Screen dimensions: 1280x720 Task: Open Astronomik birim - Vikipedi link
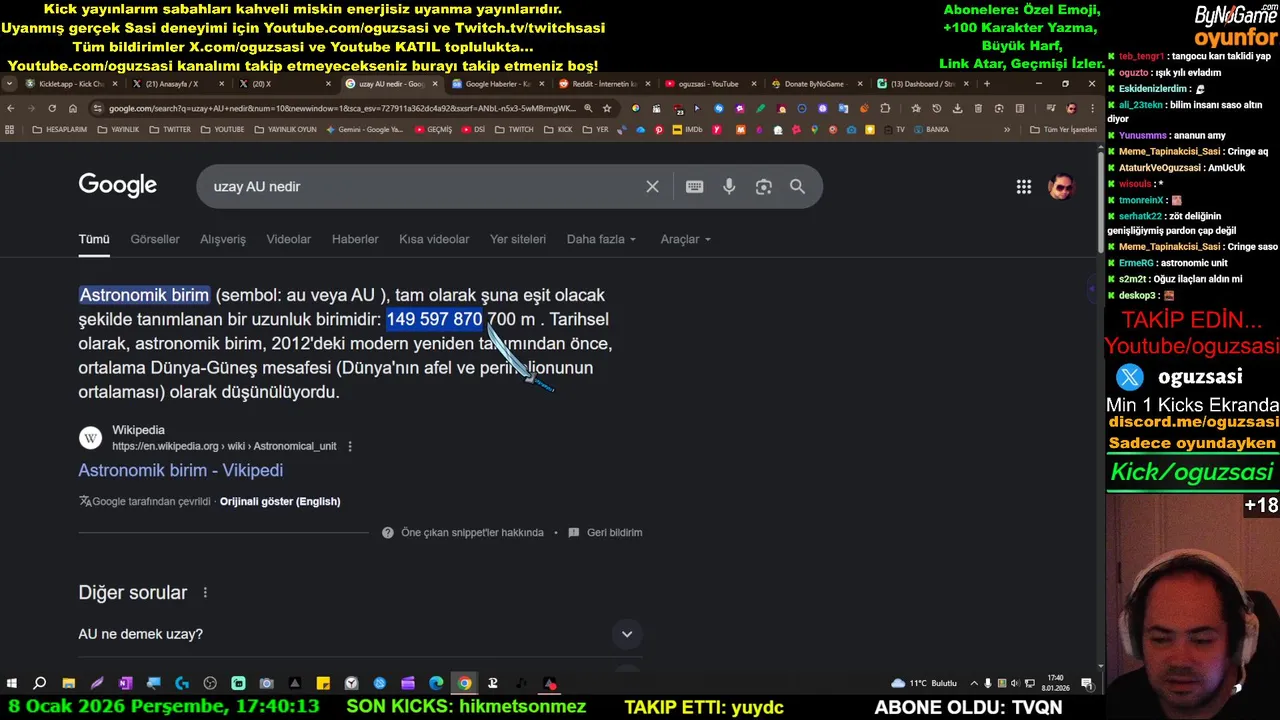coord(181,470)
